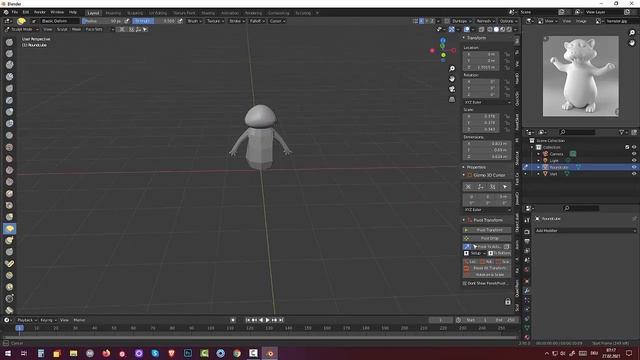
Task: Enable the Dyntopo checkbox
Action: click(x=447, y=21)
